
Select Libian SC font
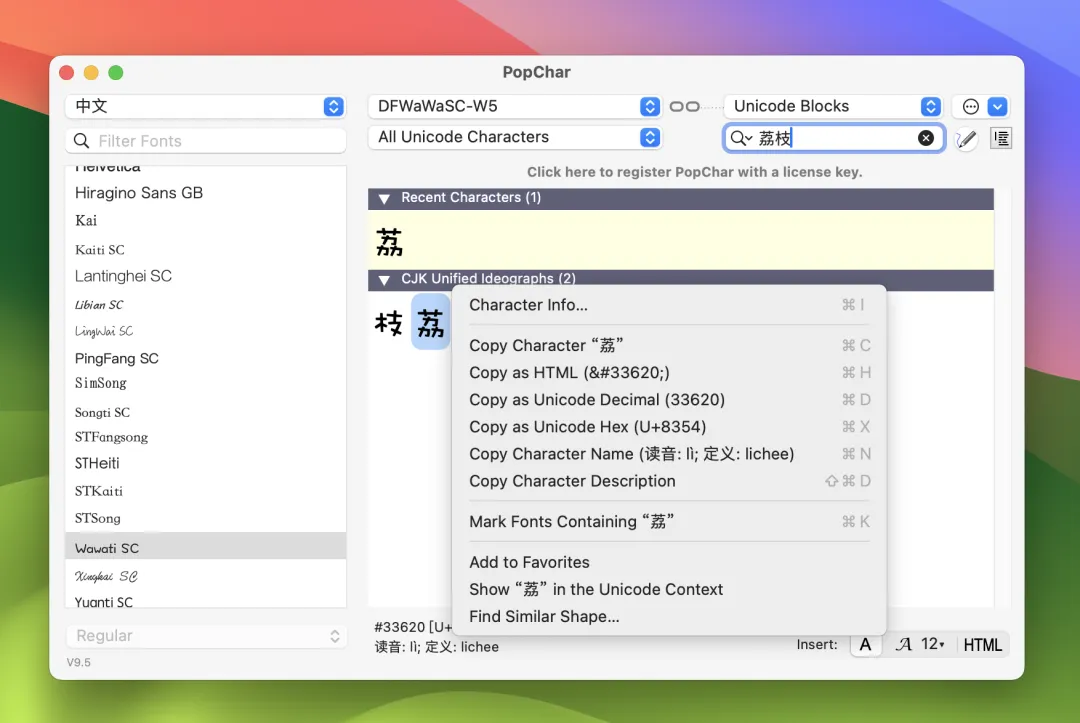tap(205, 304)
